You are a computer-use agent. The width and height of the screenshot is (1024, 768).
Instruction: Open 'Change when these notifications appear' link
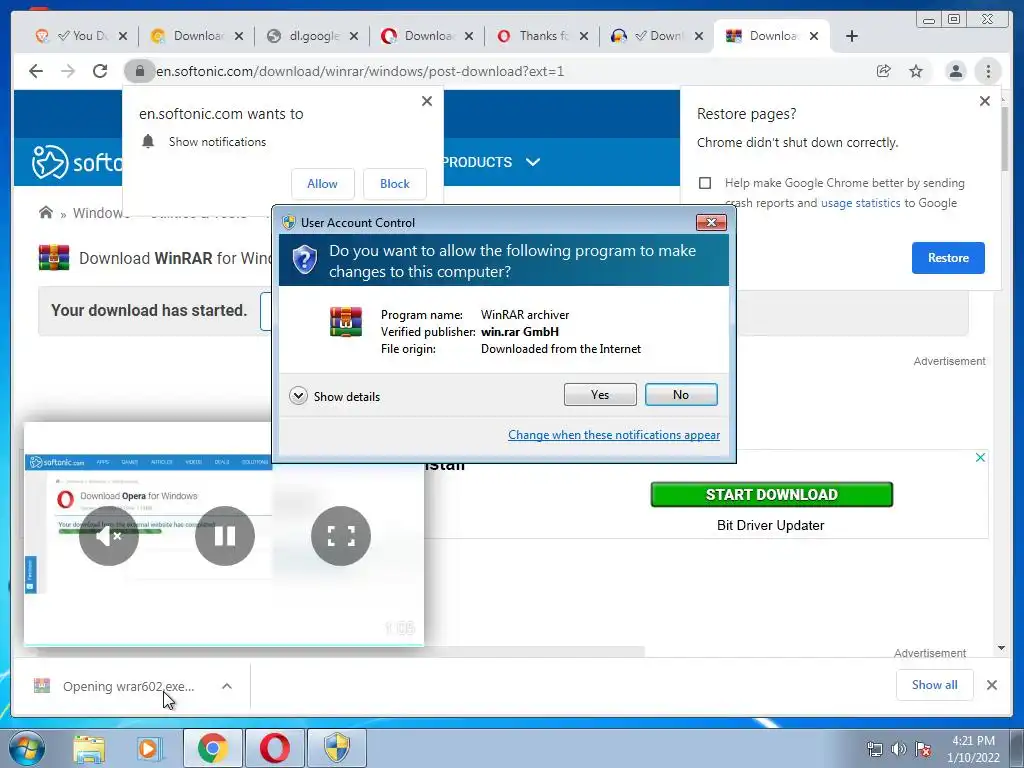pyautogui.click(x=614, y=435)
